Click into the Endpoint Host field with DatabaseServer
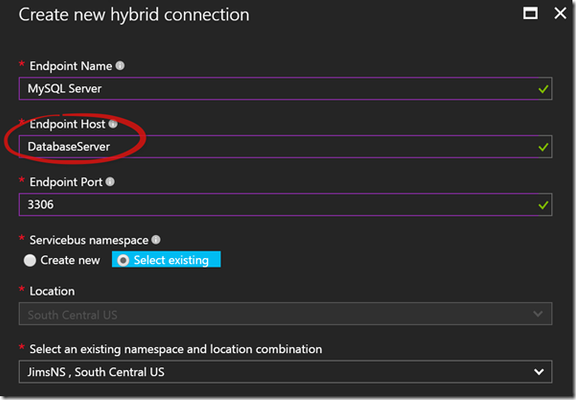 tap(285, 147)
